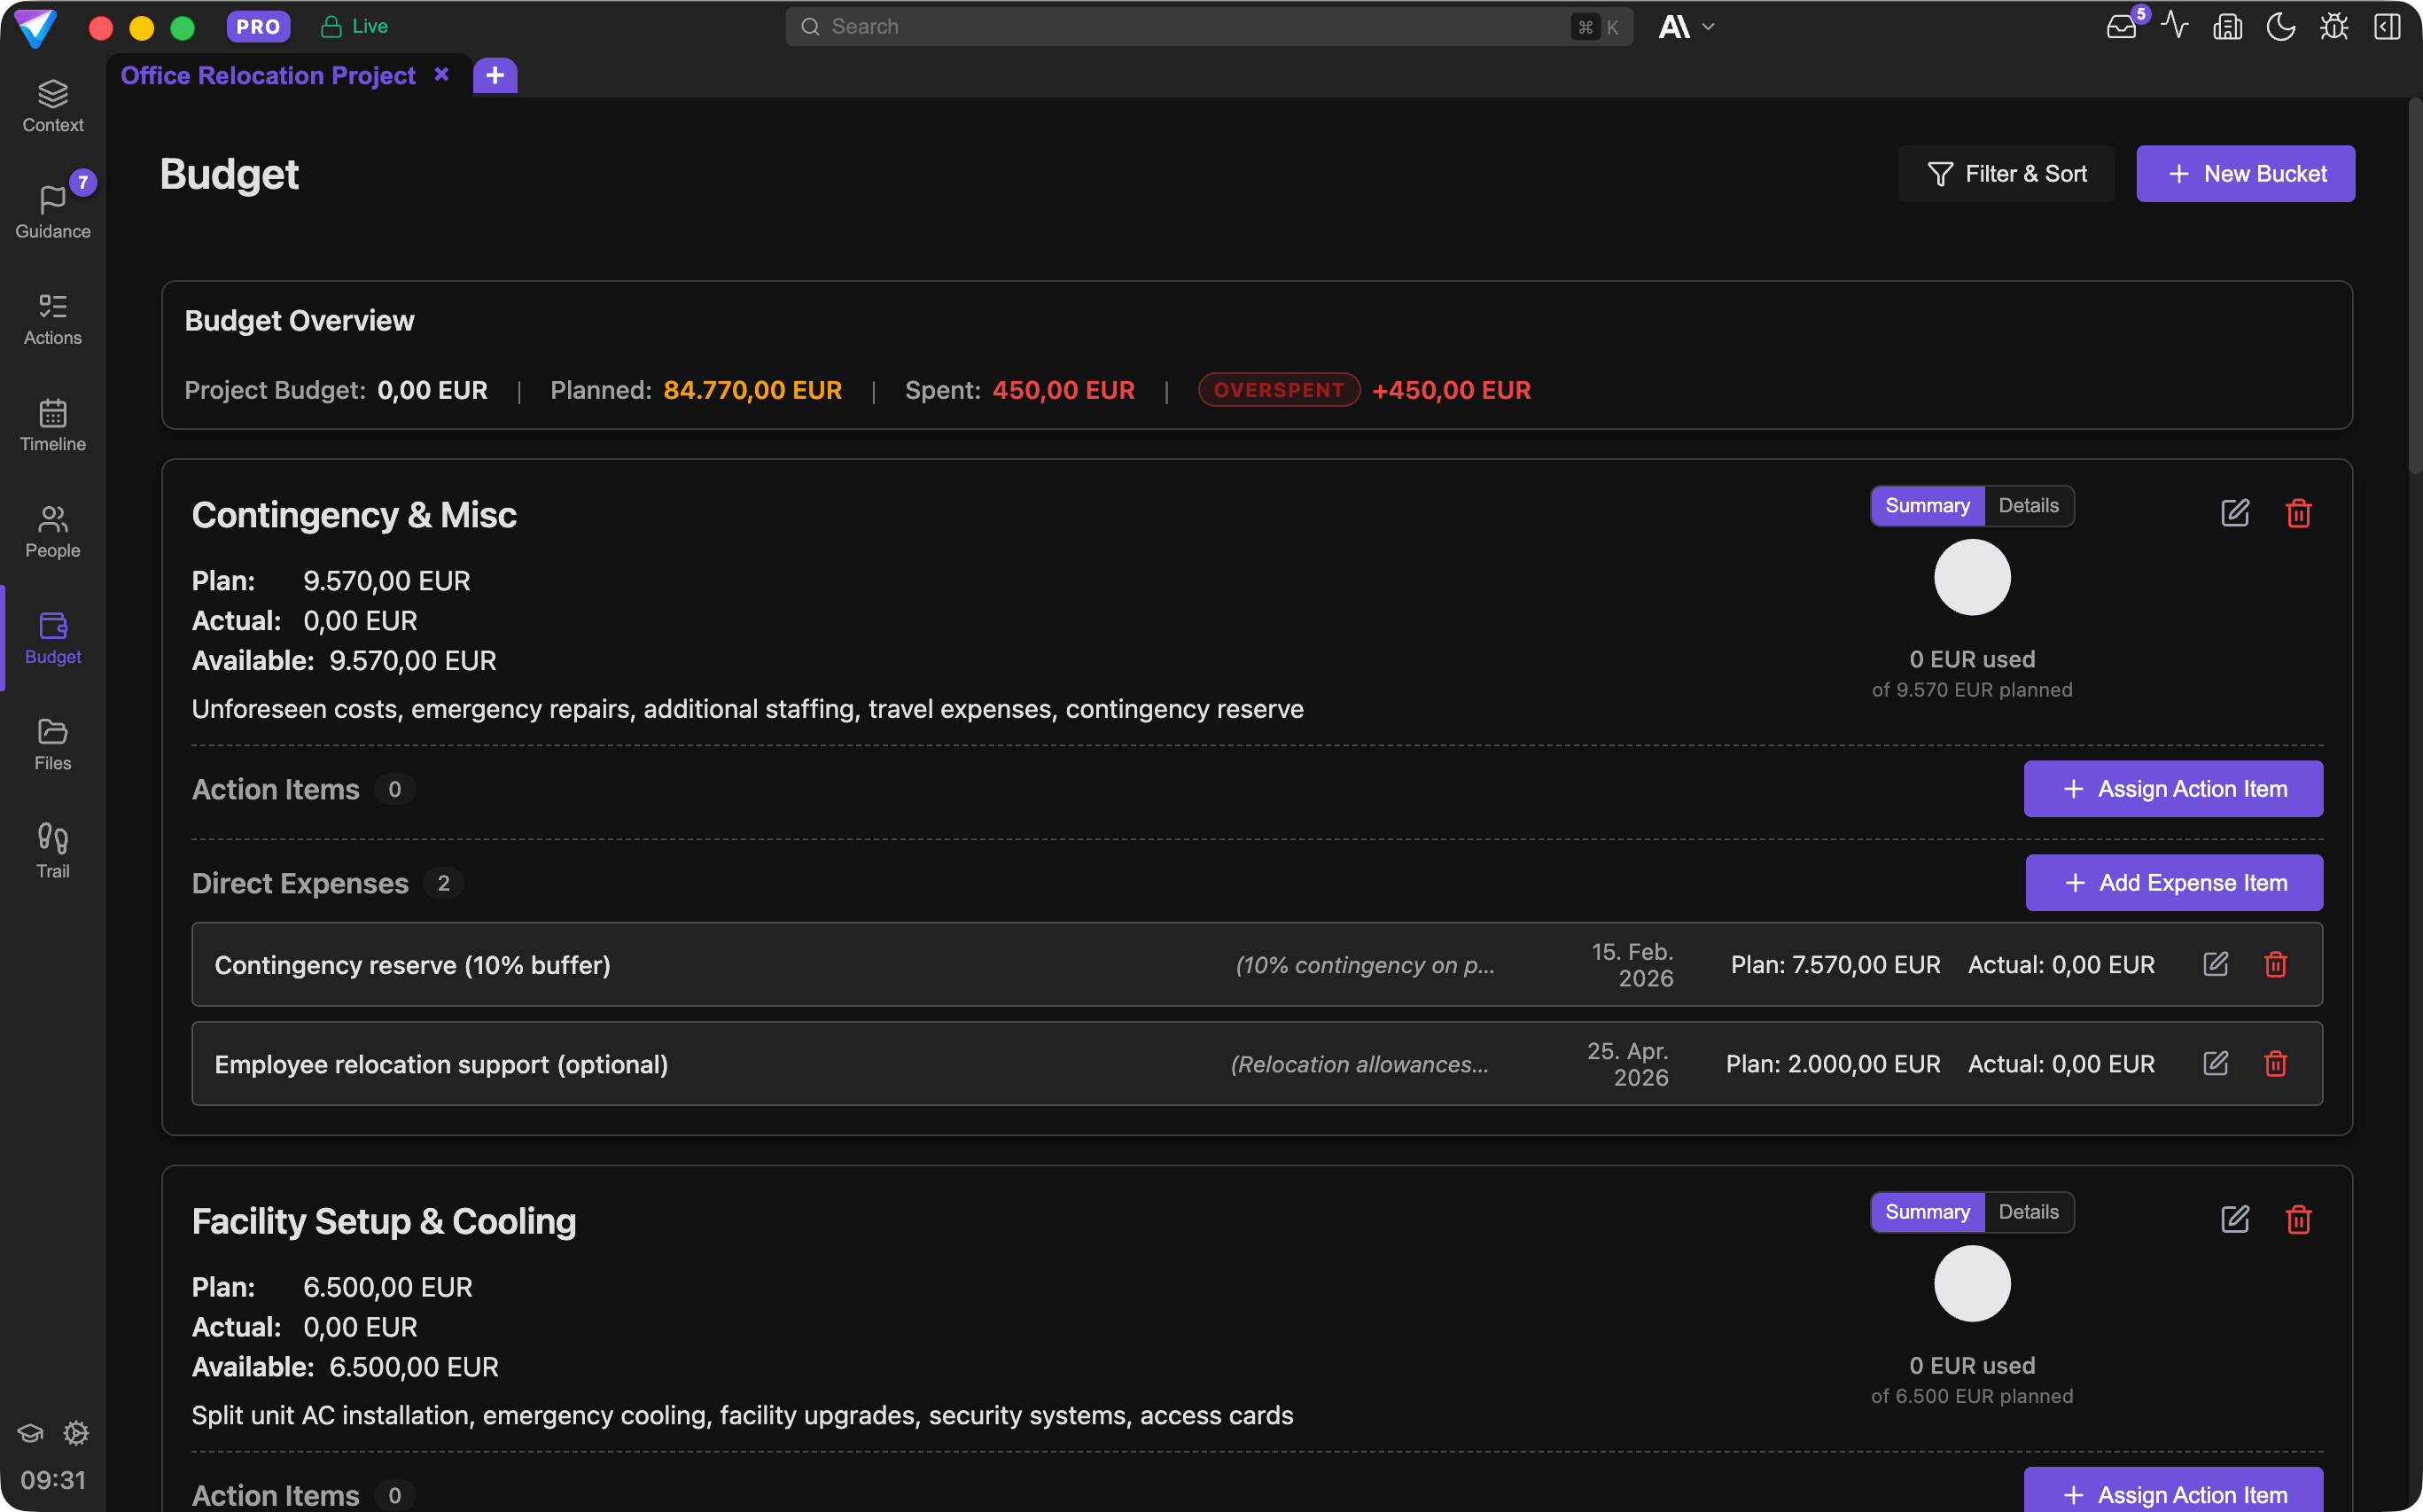This screenshot has width=2423, height=1512.
Task: Edit the Contingency & Misc bucket
Action: coord(2234,514)
